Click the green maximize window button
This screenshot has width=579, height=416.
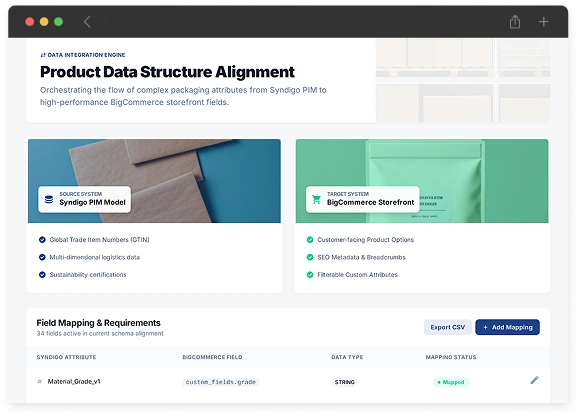[58, 22]
